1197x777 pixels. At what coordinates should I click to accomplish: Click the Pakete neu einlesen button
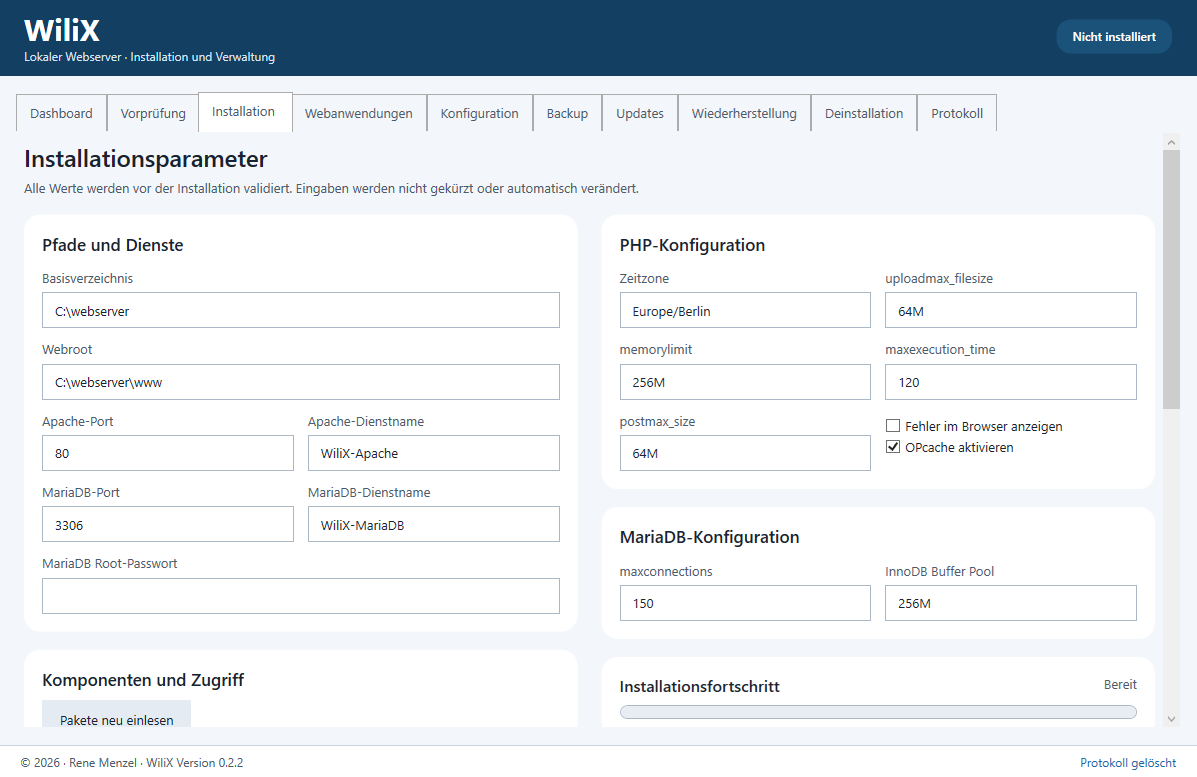point(116,714)
